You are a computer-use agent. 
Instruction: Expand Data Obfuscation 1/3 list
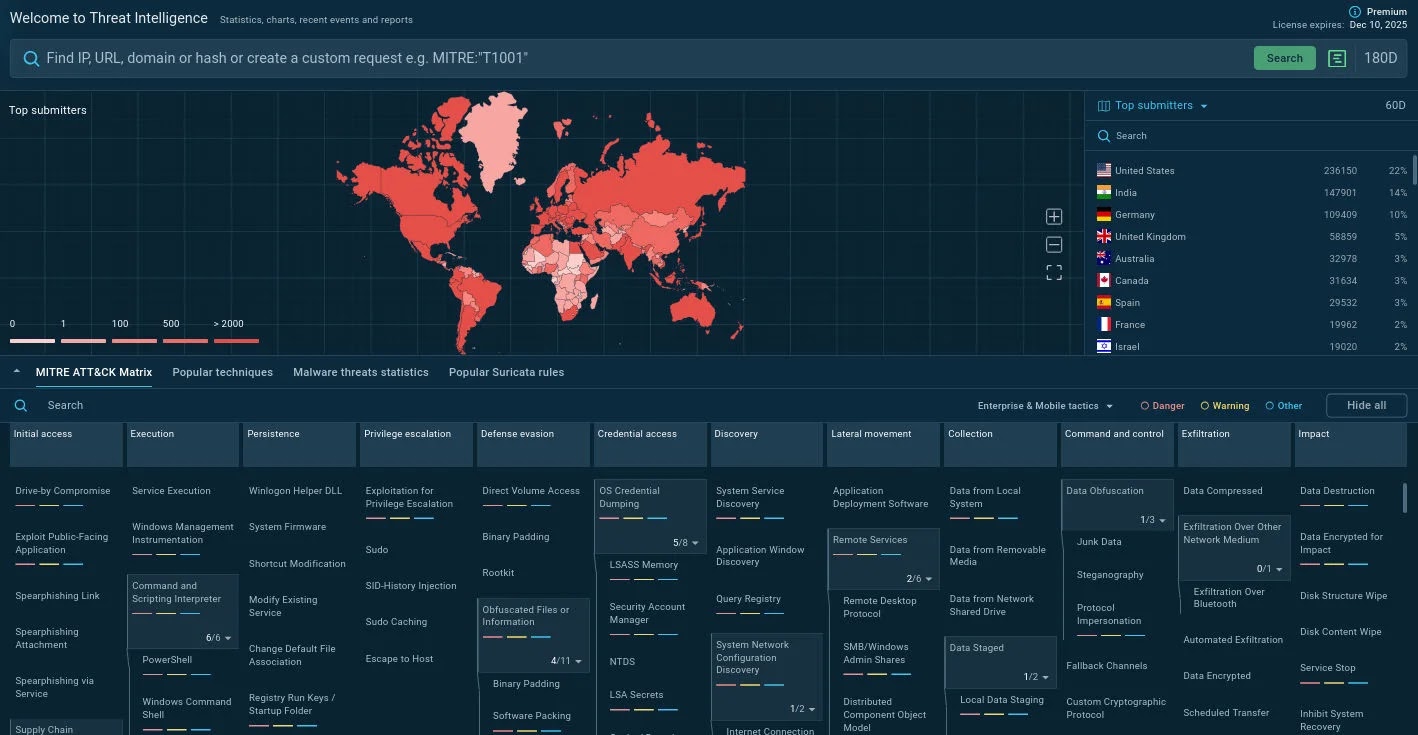1153,520
